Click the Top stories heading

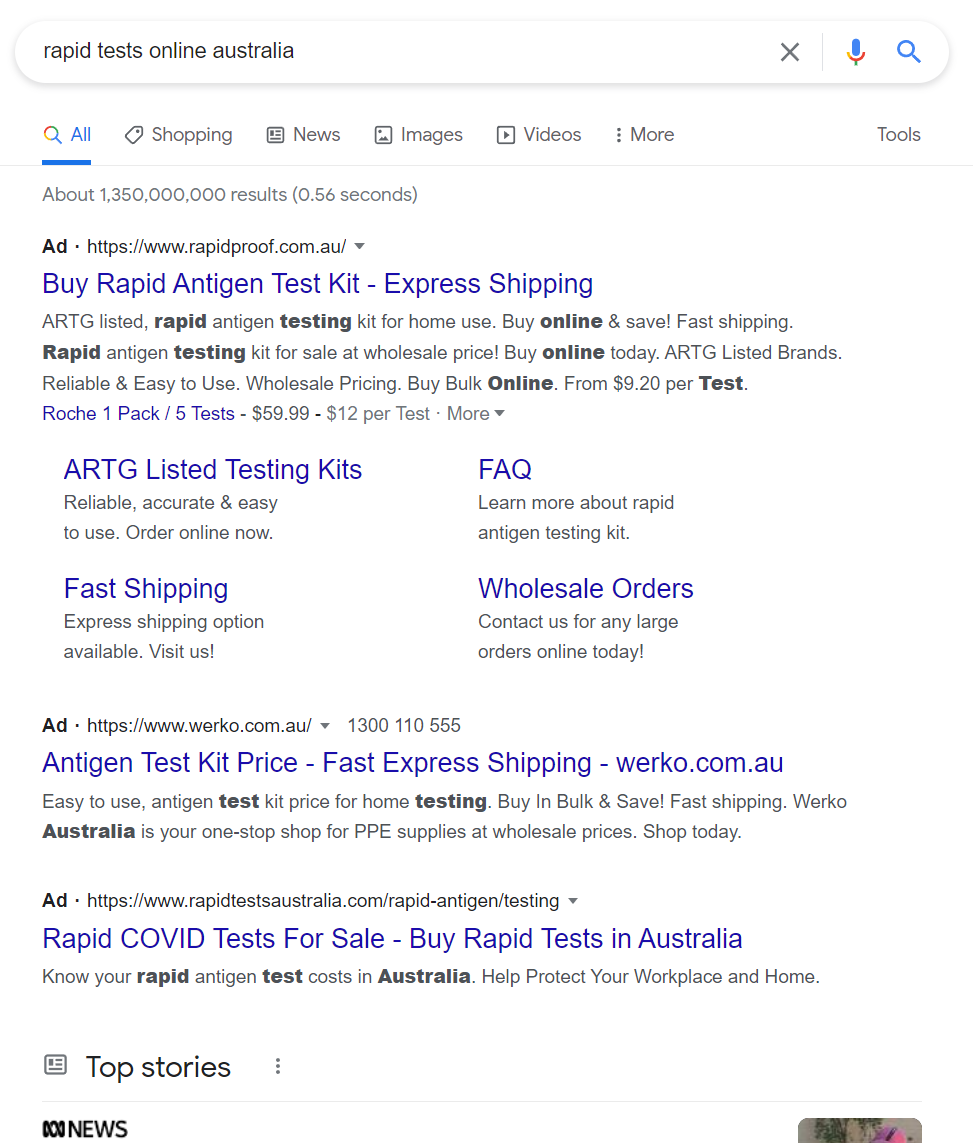click(158, 1066)
